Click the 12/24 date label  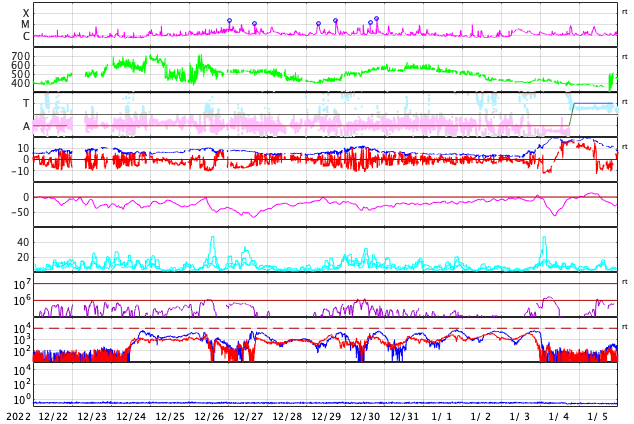tap(131, 417)
